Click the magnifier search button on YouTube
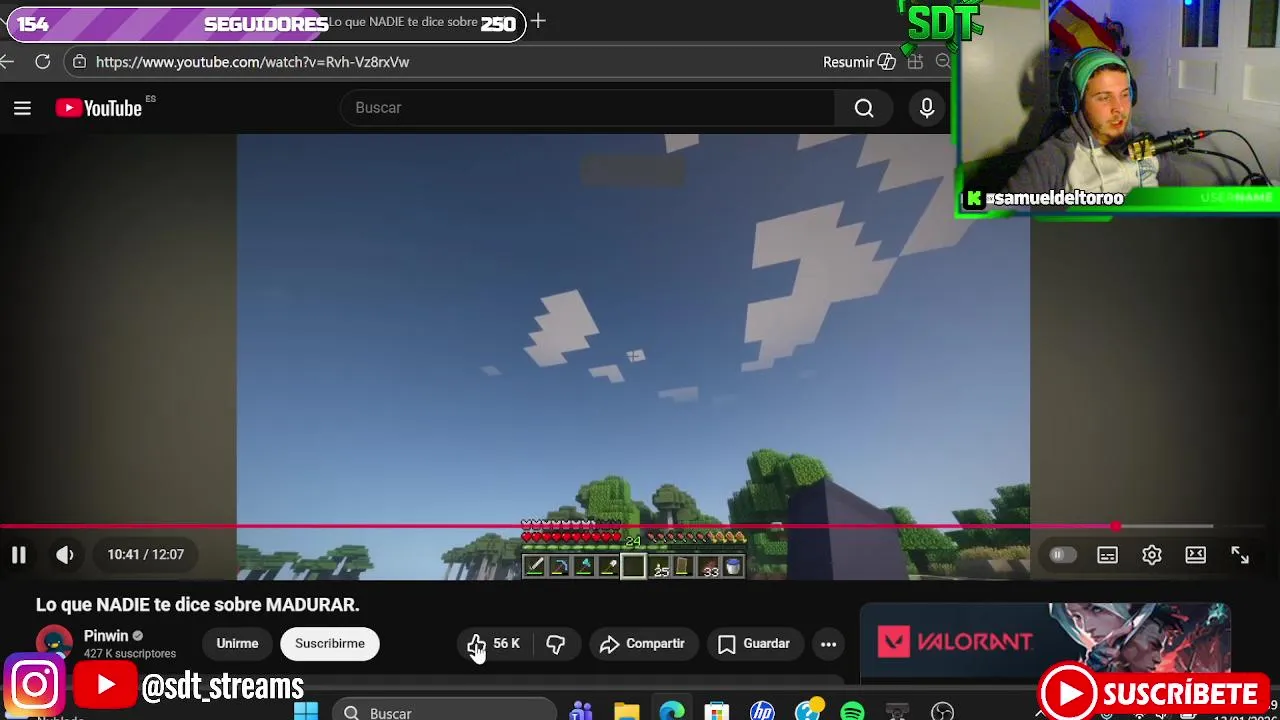The height and width of the screenshot is (720, 1280). click(864, 108)
